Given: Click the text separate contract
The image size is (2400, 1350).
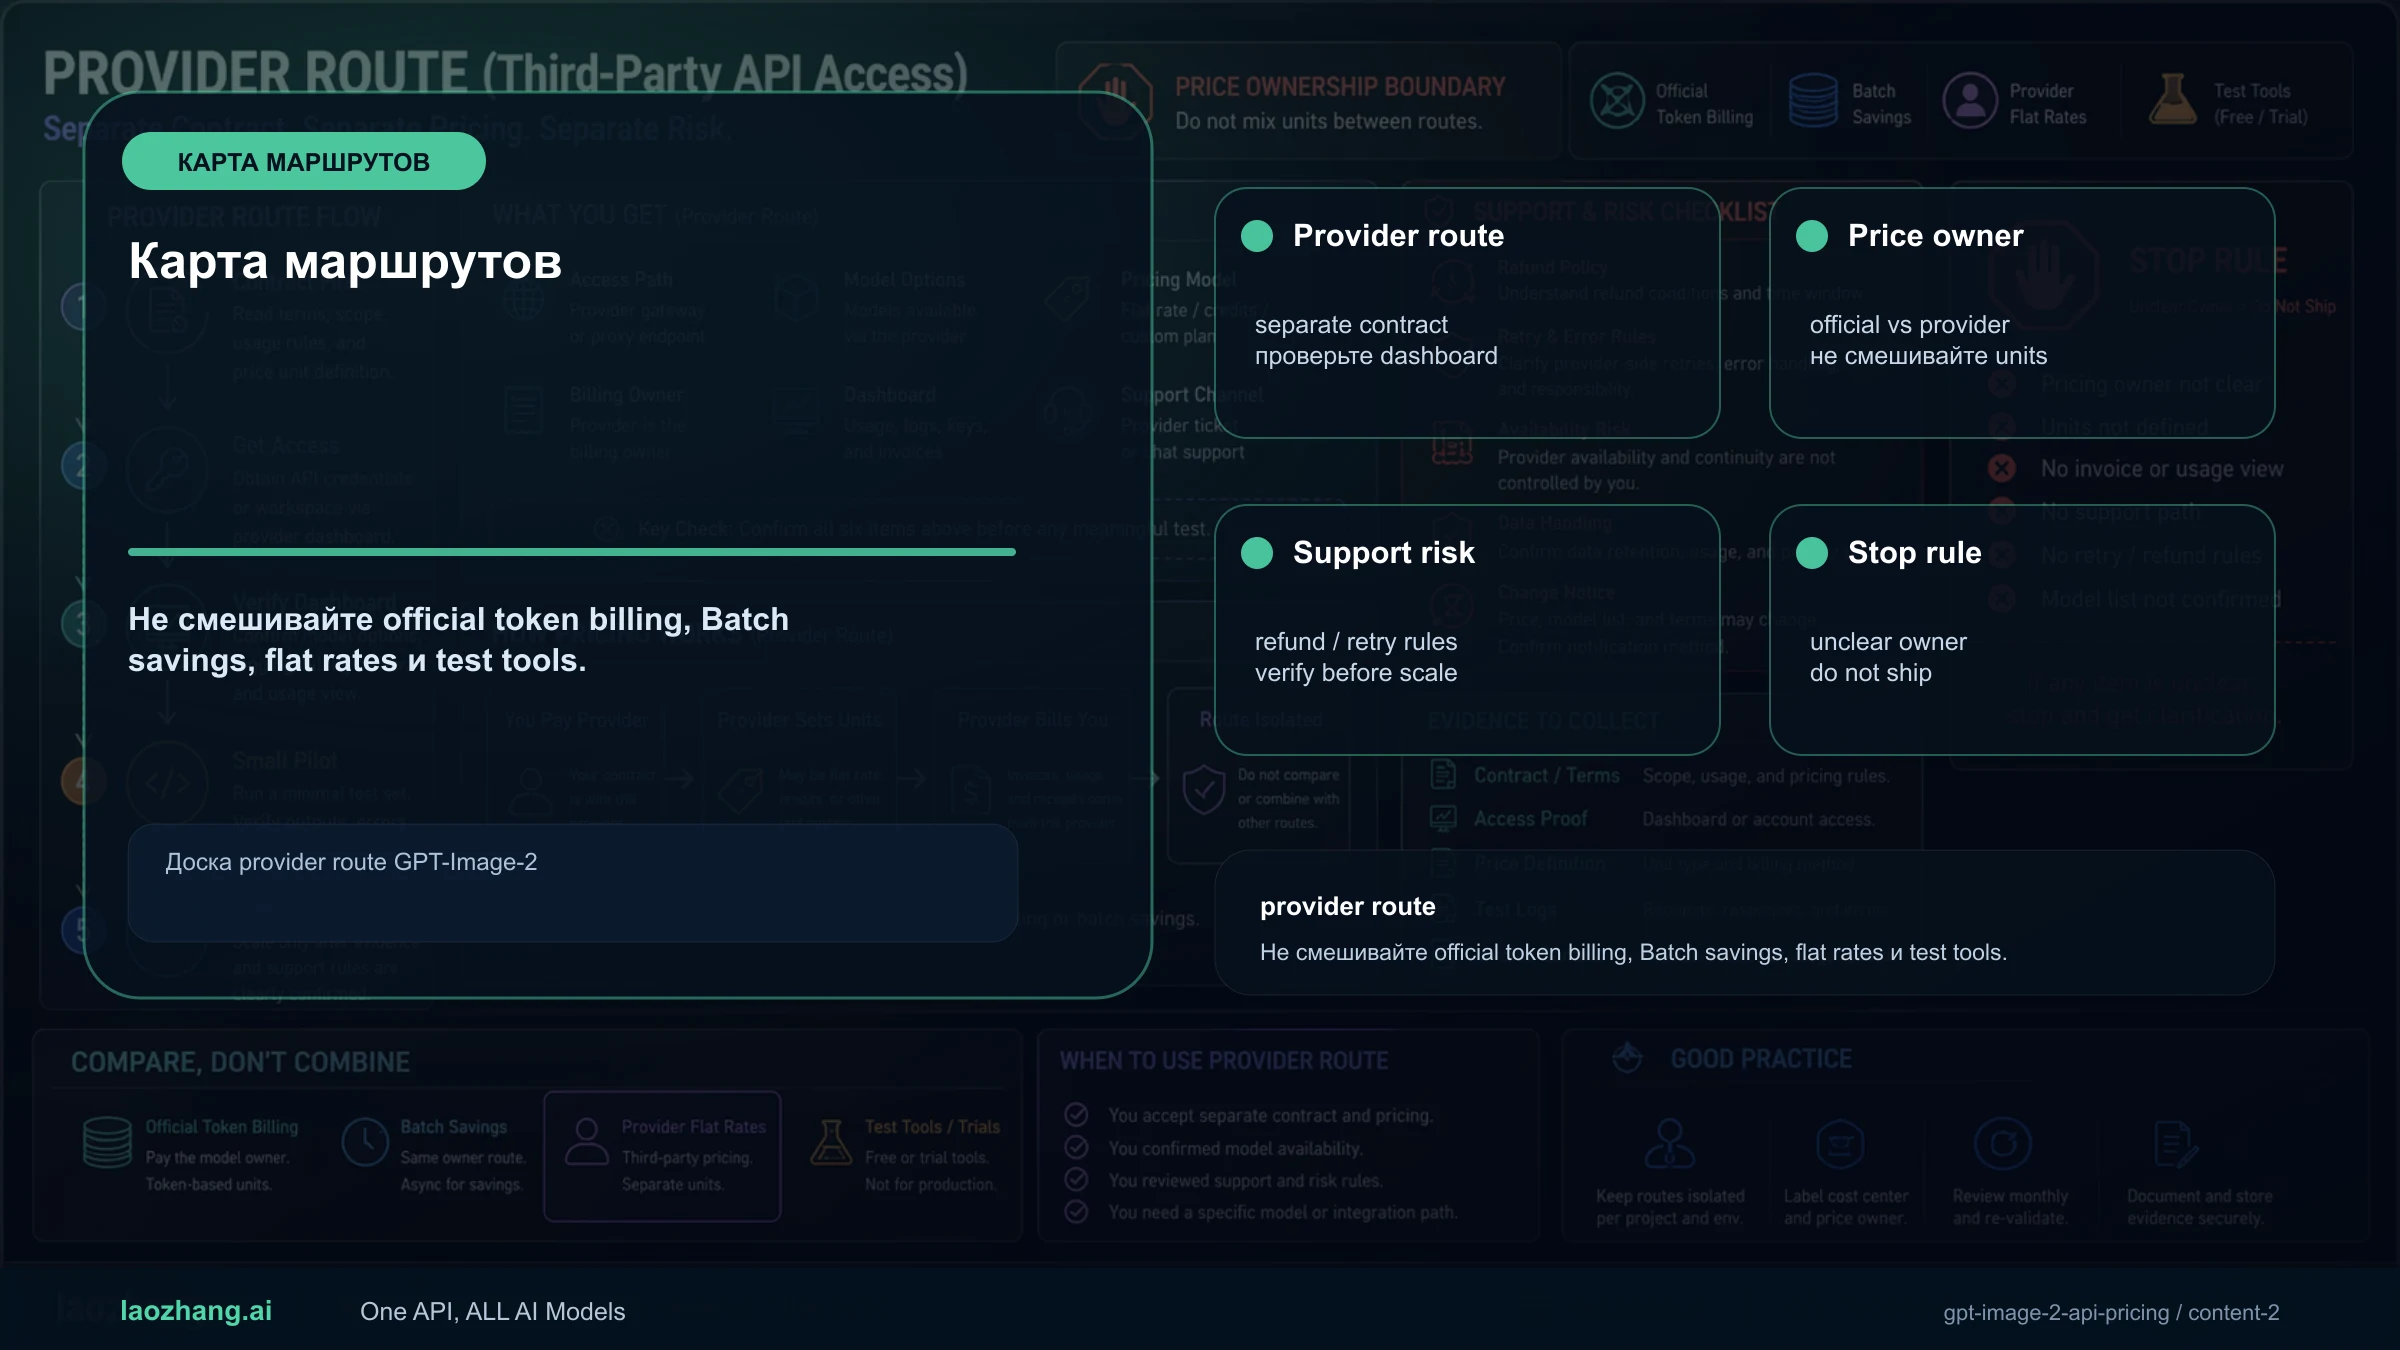Looking at the screenshot, I should pyautogui.click(x=1351, y=325).
